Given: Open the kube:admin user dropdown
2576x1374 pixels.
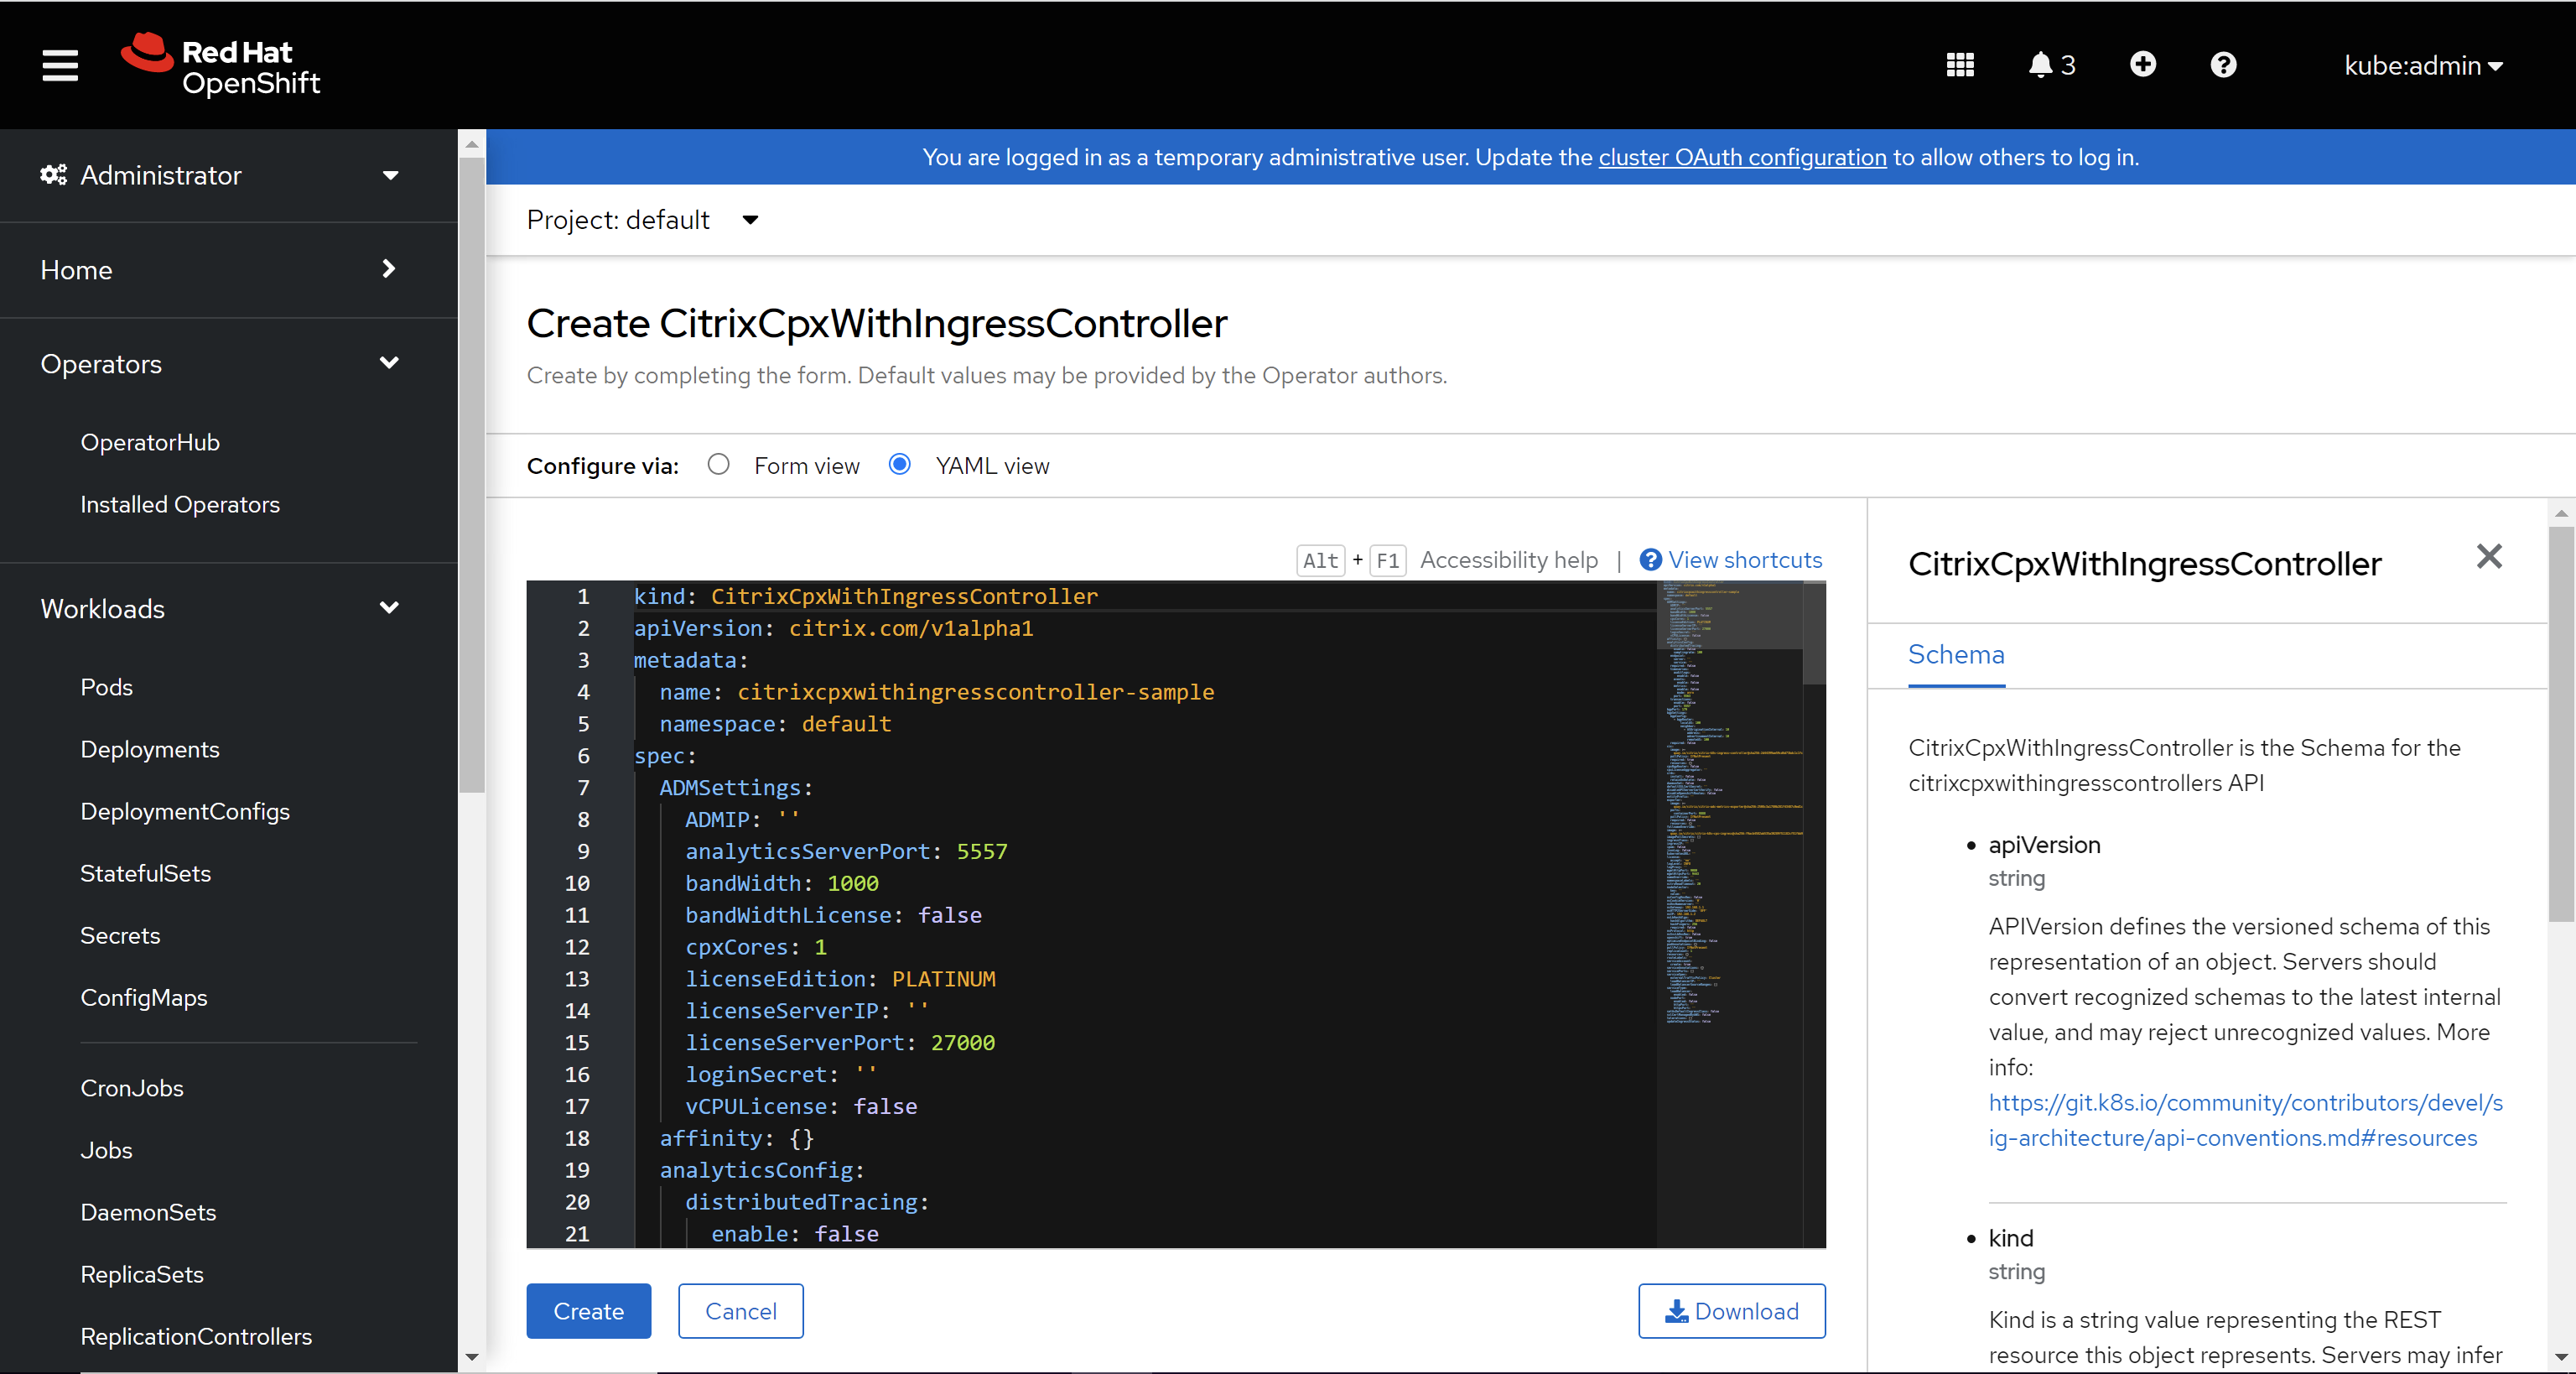Looking at the screenshot, I should tap(2423, 65).
